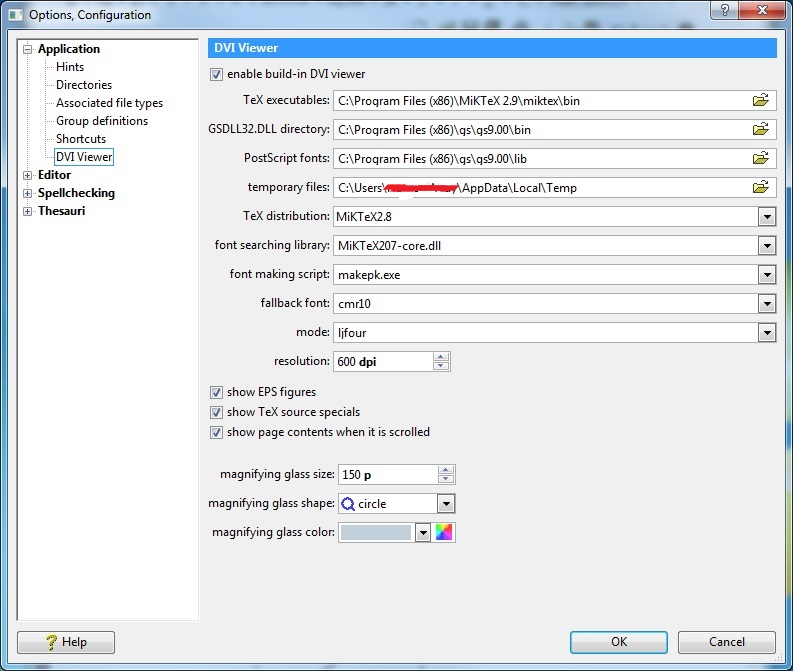Select the Application tree label

point(69,49)
